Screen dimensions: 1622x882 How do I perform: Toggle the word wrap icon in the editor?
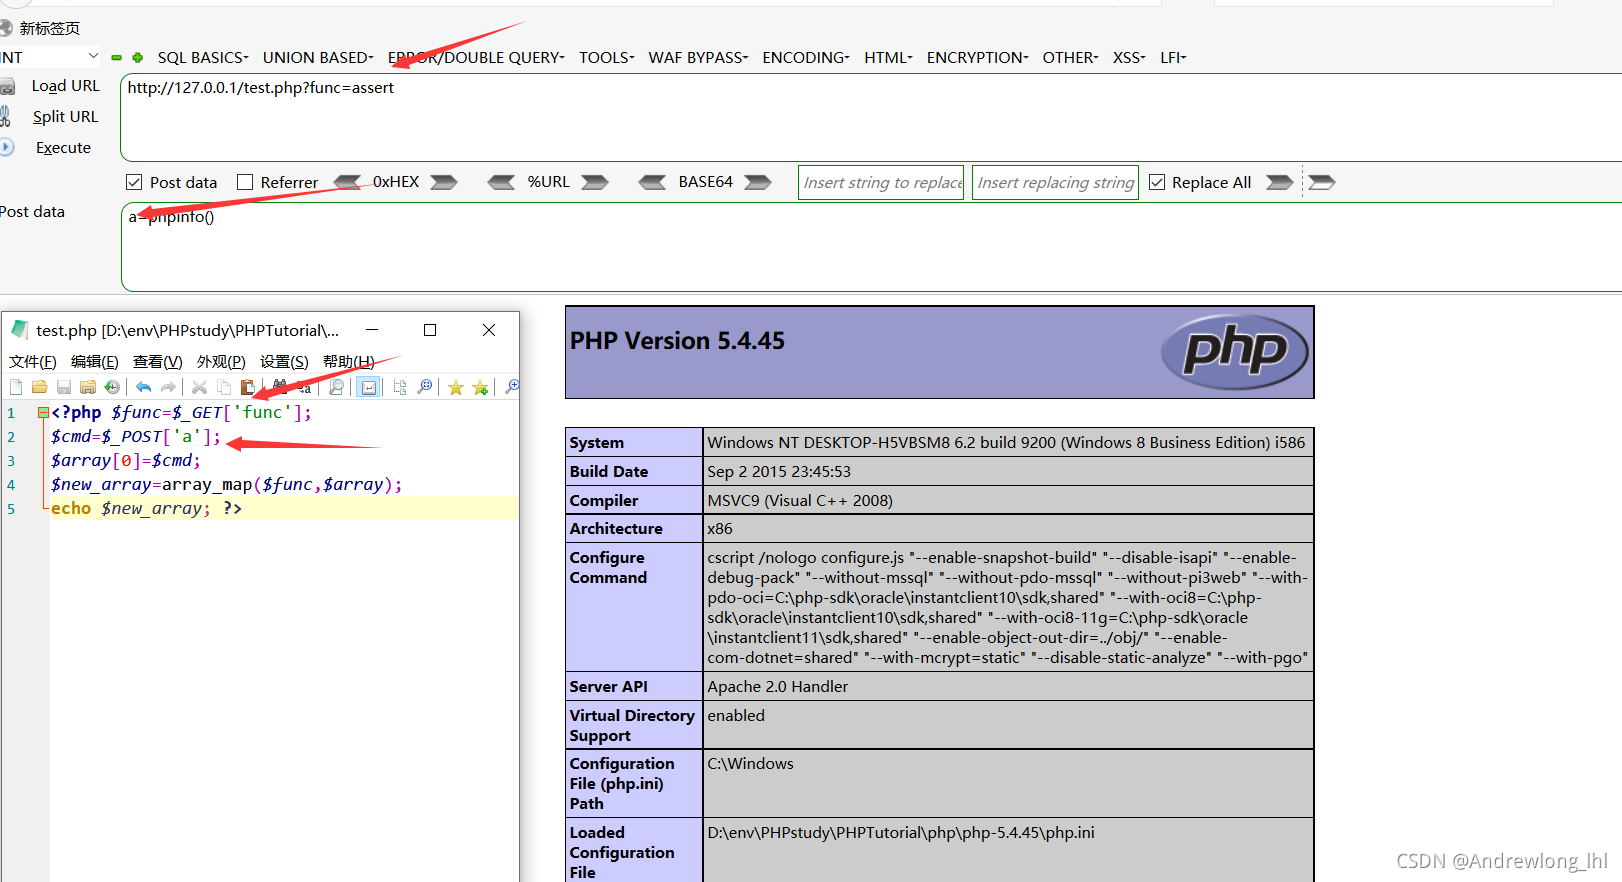pyautogui.click(x=369, y=387)
